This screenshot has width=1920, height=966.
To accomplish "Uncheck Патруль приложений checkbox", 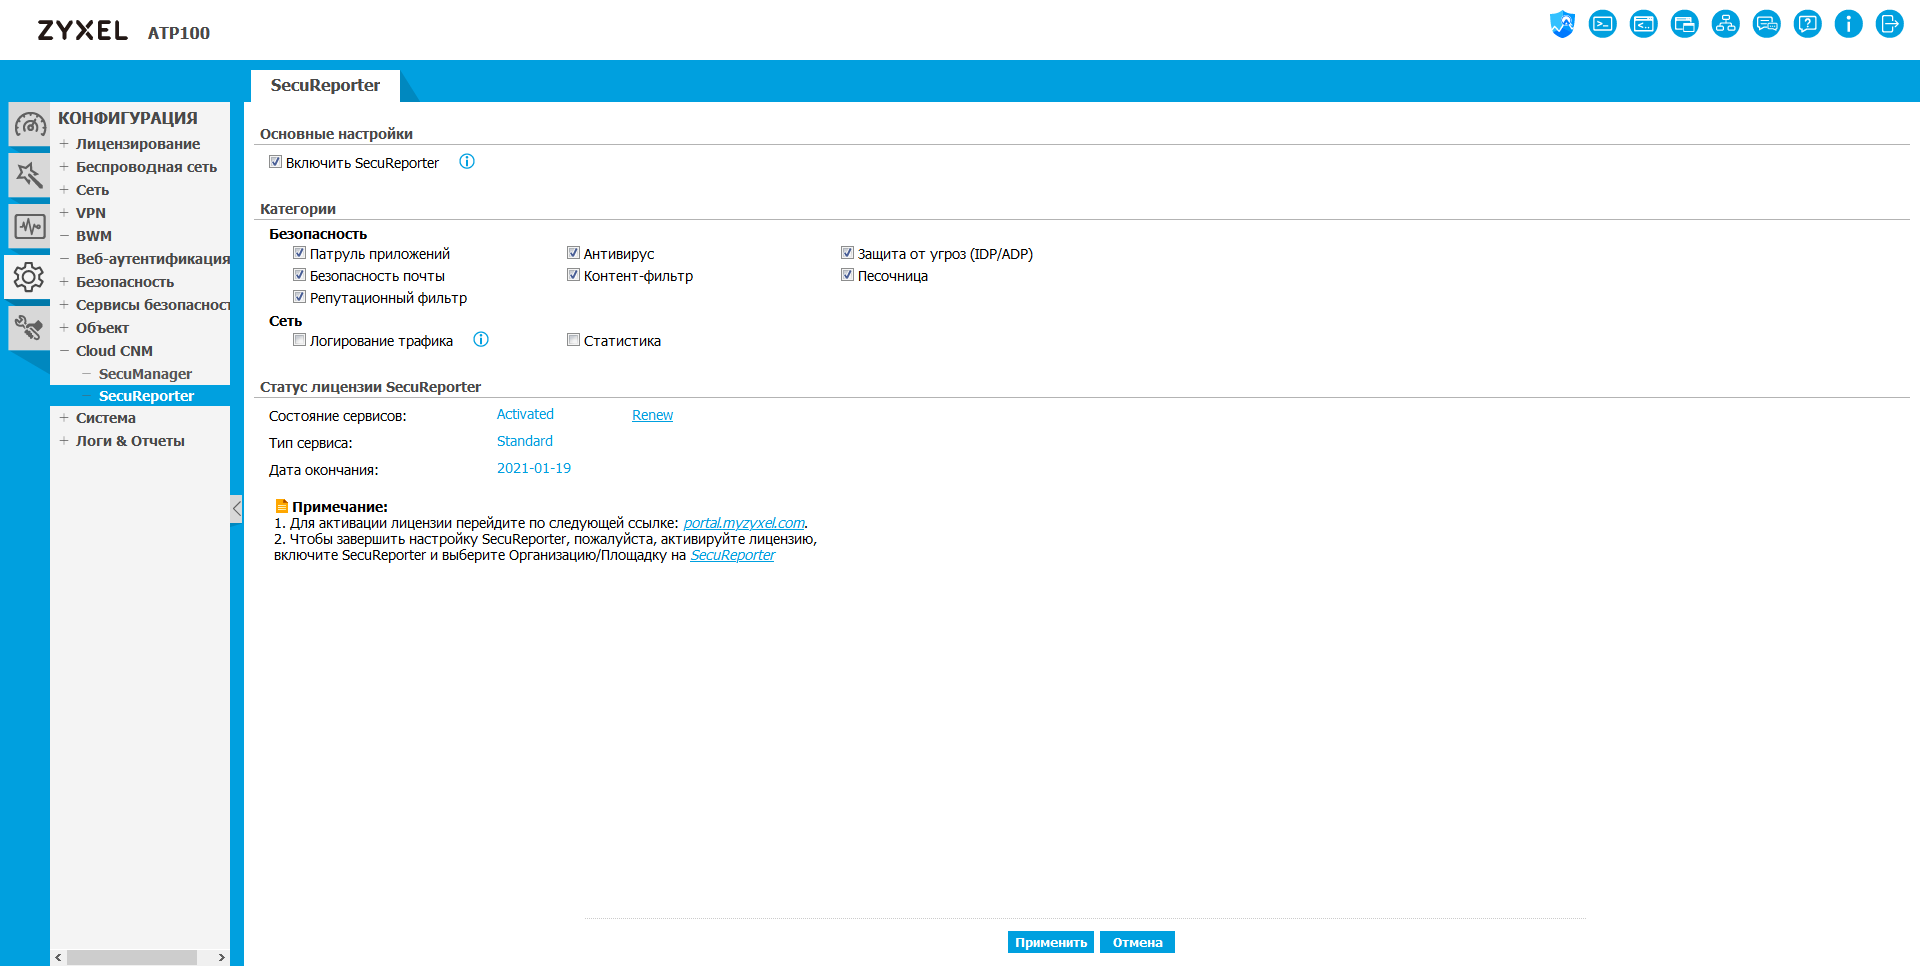I will [299, 253].
